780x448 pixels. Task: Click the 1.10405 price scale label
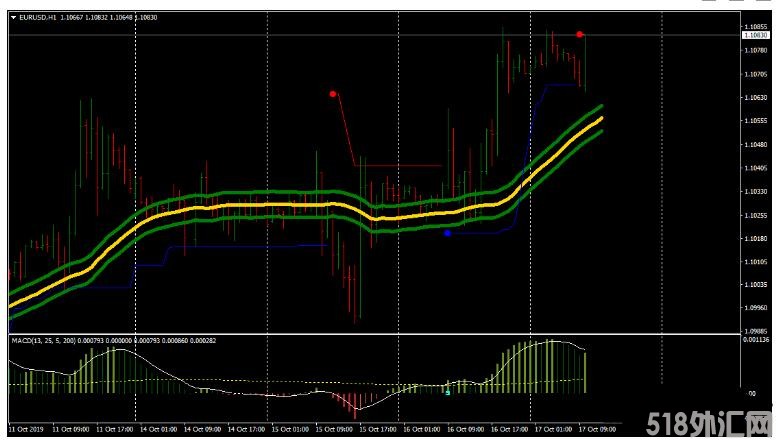pyautogui.click(x=756, y=168)
